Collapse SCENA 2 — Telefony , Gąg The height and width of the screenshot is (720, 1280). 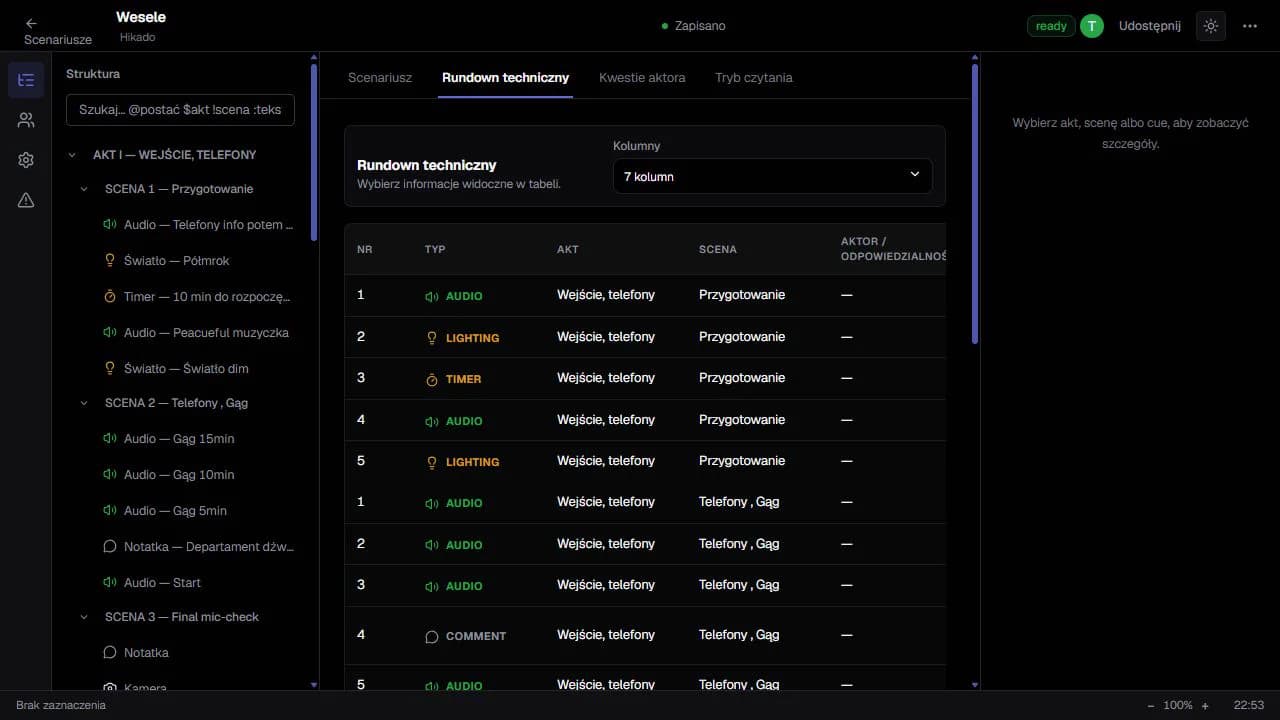(84, 403)
